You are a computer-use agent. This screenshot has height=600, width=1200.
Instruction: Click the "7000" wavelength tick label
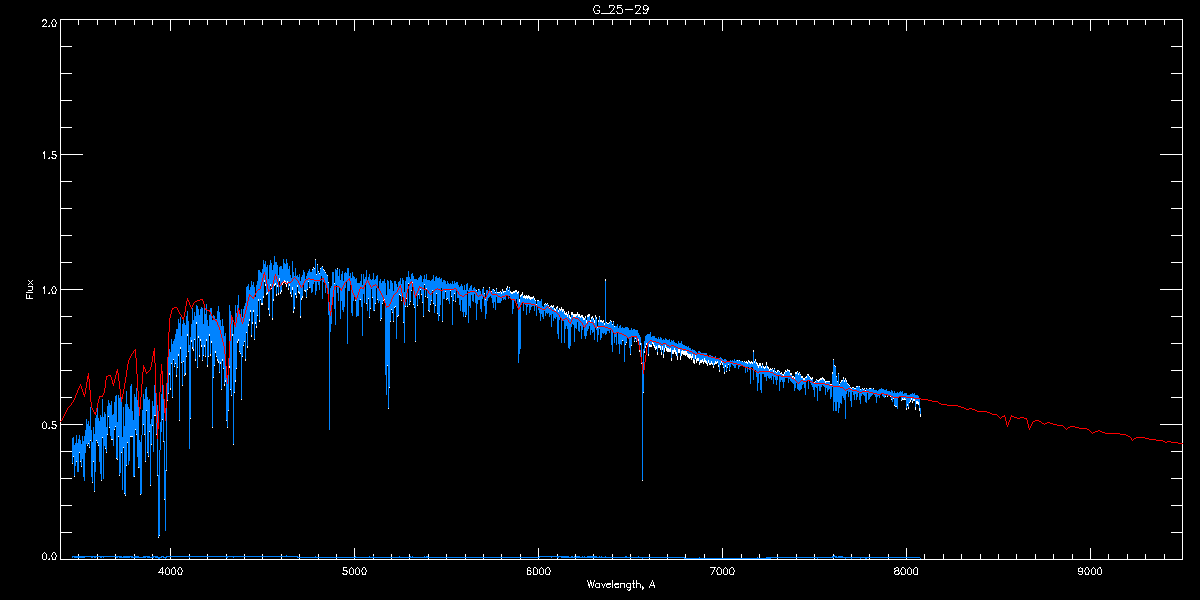pos(722,572)
